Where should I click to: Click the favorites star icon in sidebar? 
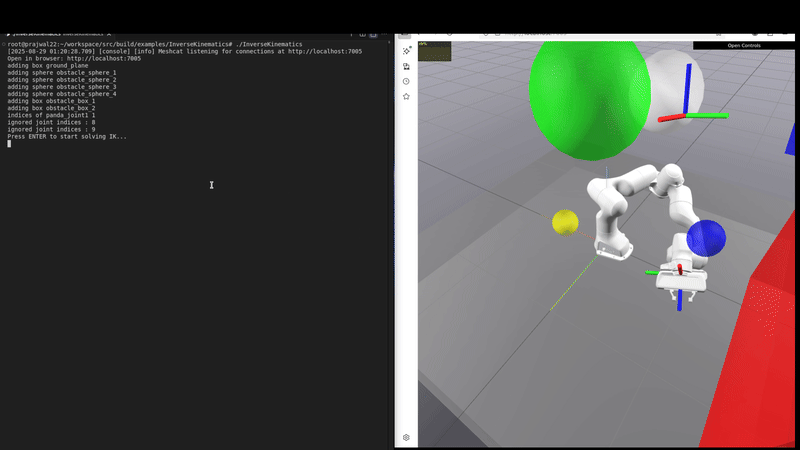click(x=406, y=97)
